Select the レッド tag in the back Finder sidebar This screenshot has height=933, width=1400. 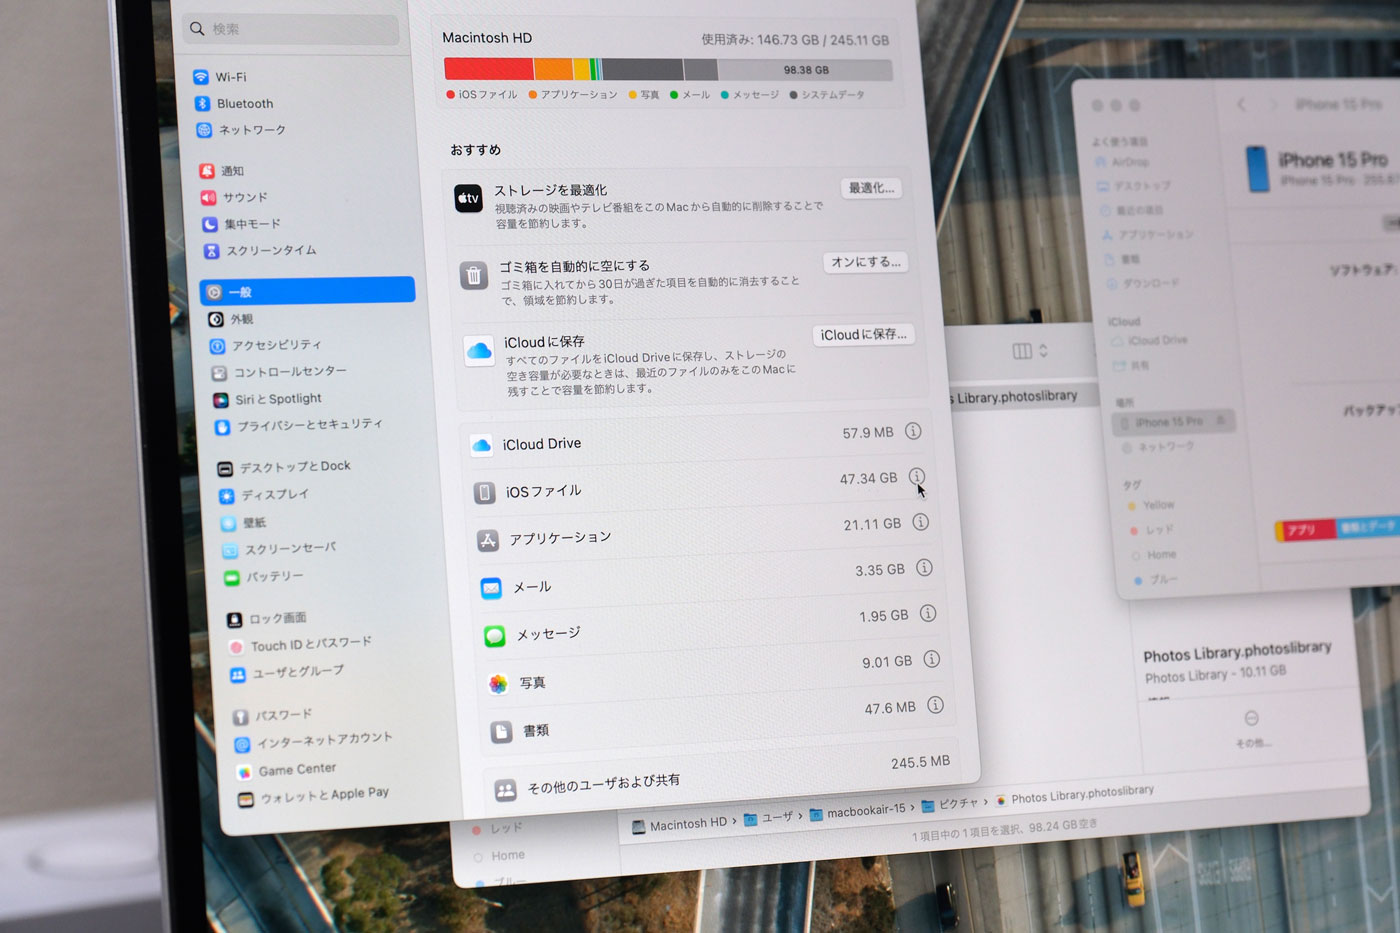pyautogui.click(x=498, y=828)
